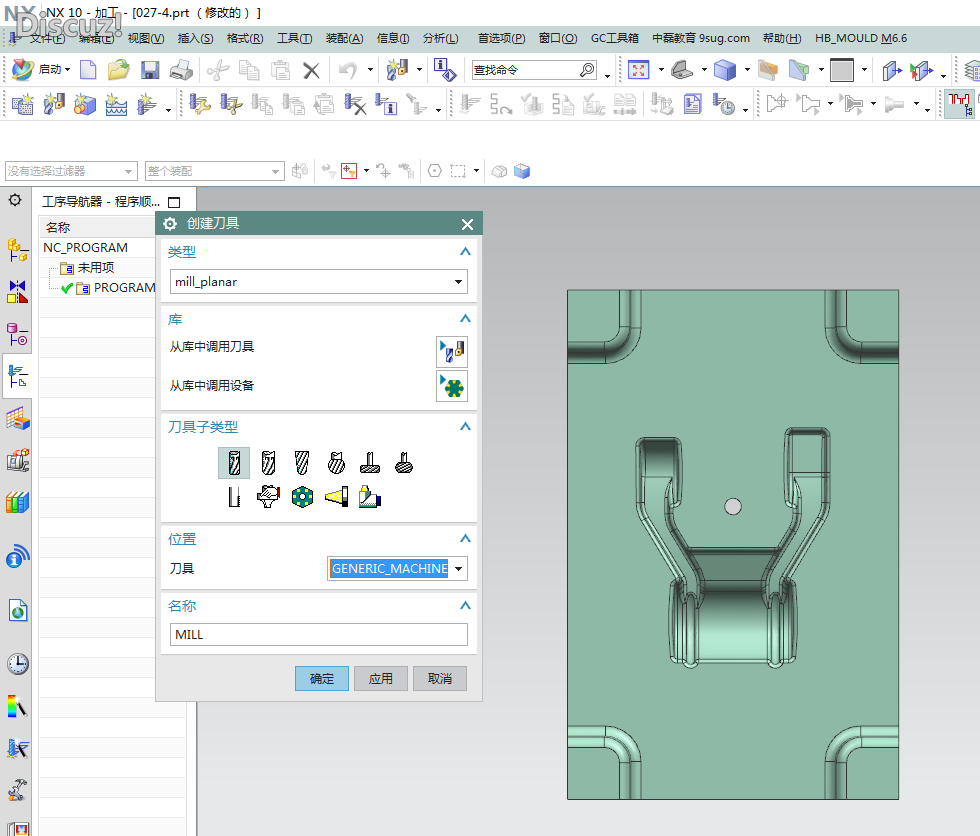Collapse the 名称 section
Screen dimensions: 980x836
point(465,605)
